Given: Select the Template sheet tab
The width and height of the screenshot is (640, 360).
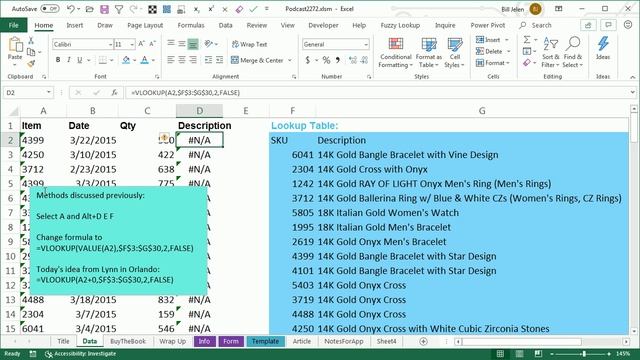Looking at the screenshot, I should [265, 341].
